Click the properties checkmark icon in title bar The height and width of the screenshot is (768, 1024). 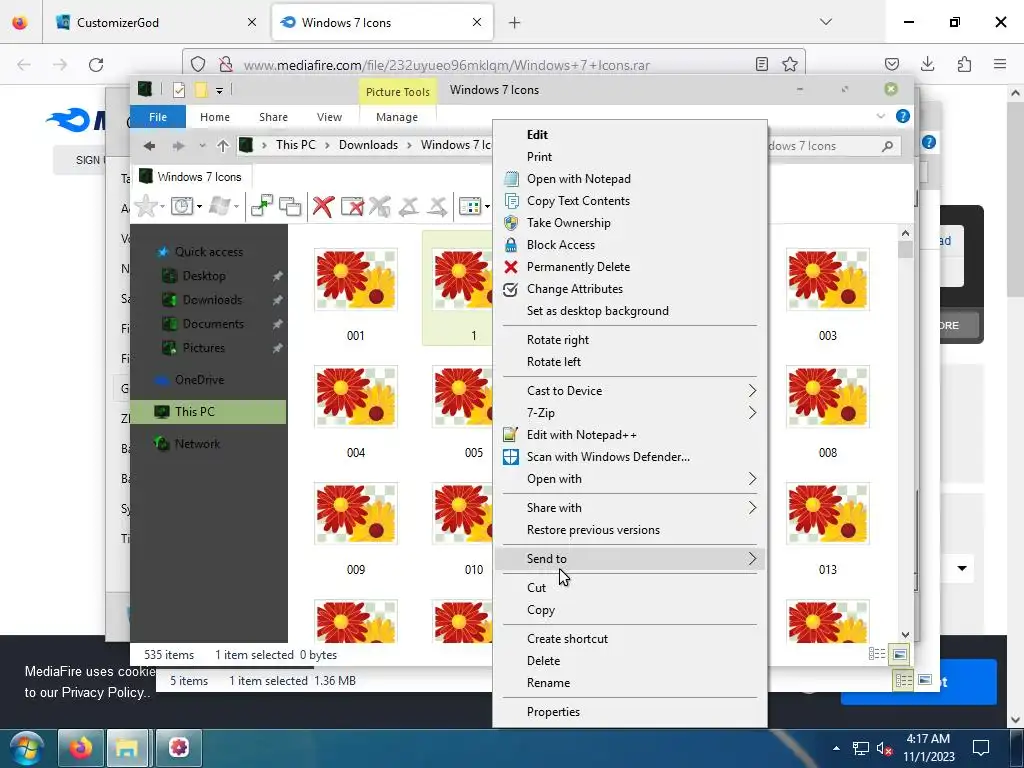click(x=179, y=90)
